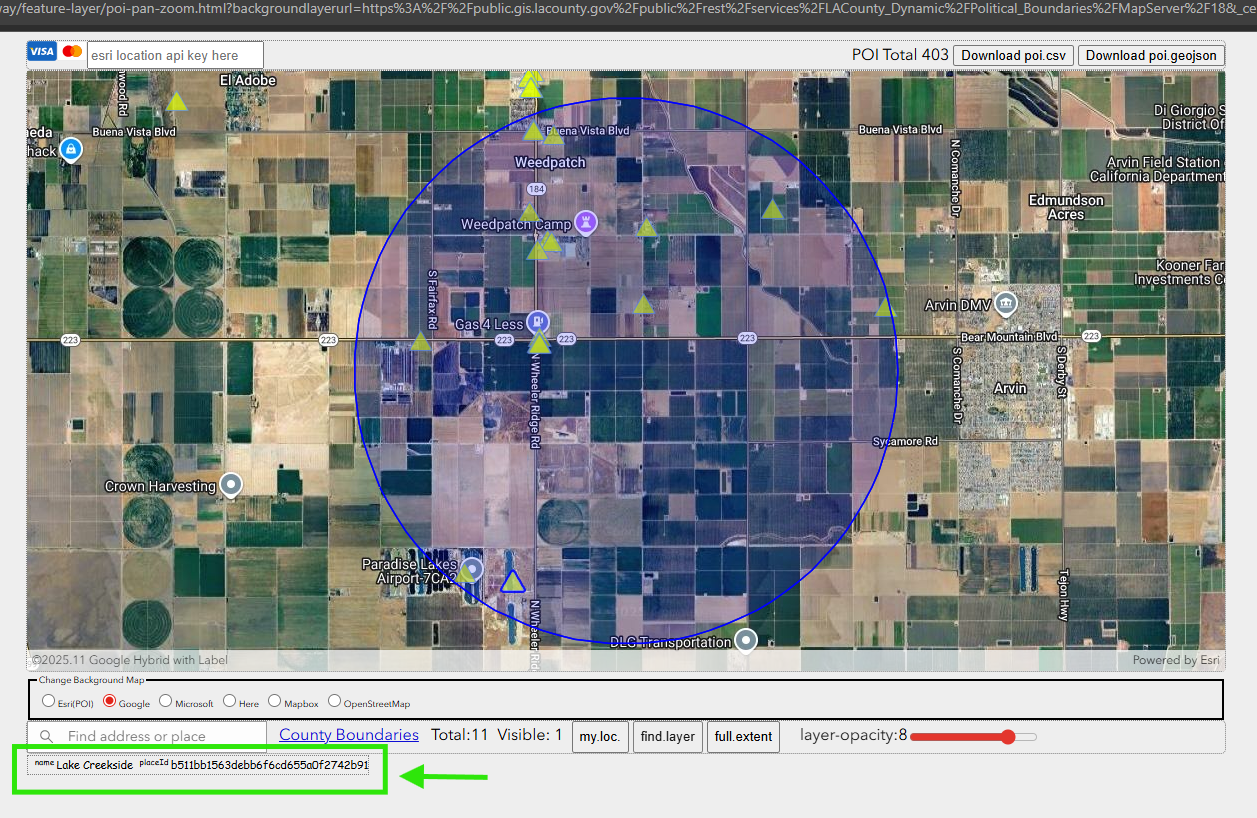
Task: Click the Gas 4 Less fuel pump icon
Action: tap(538, 321)
